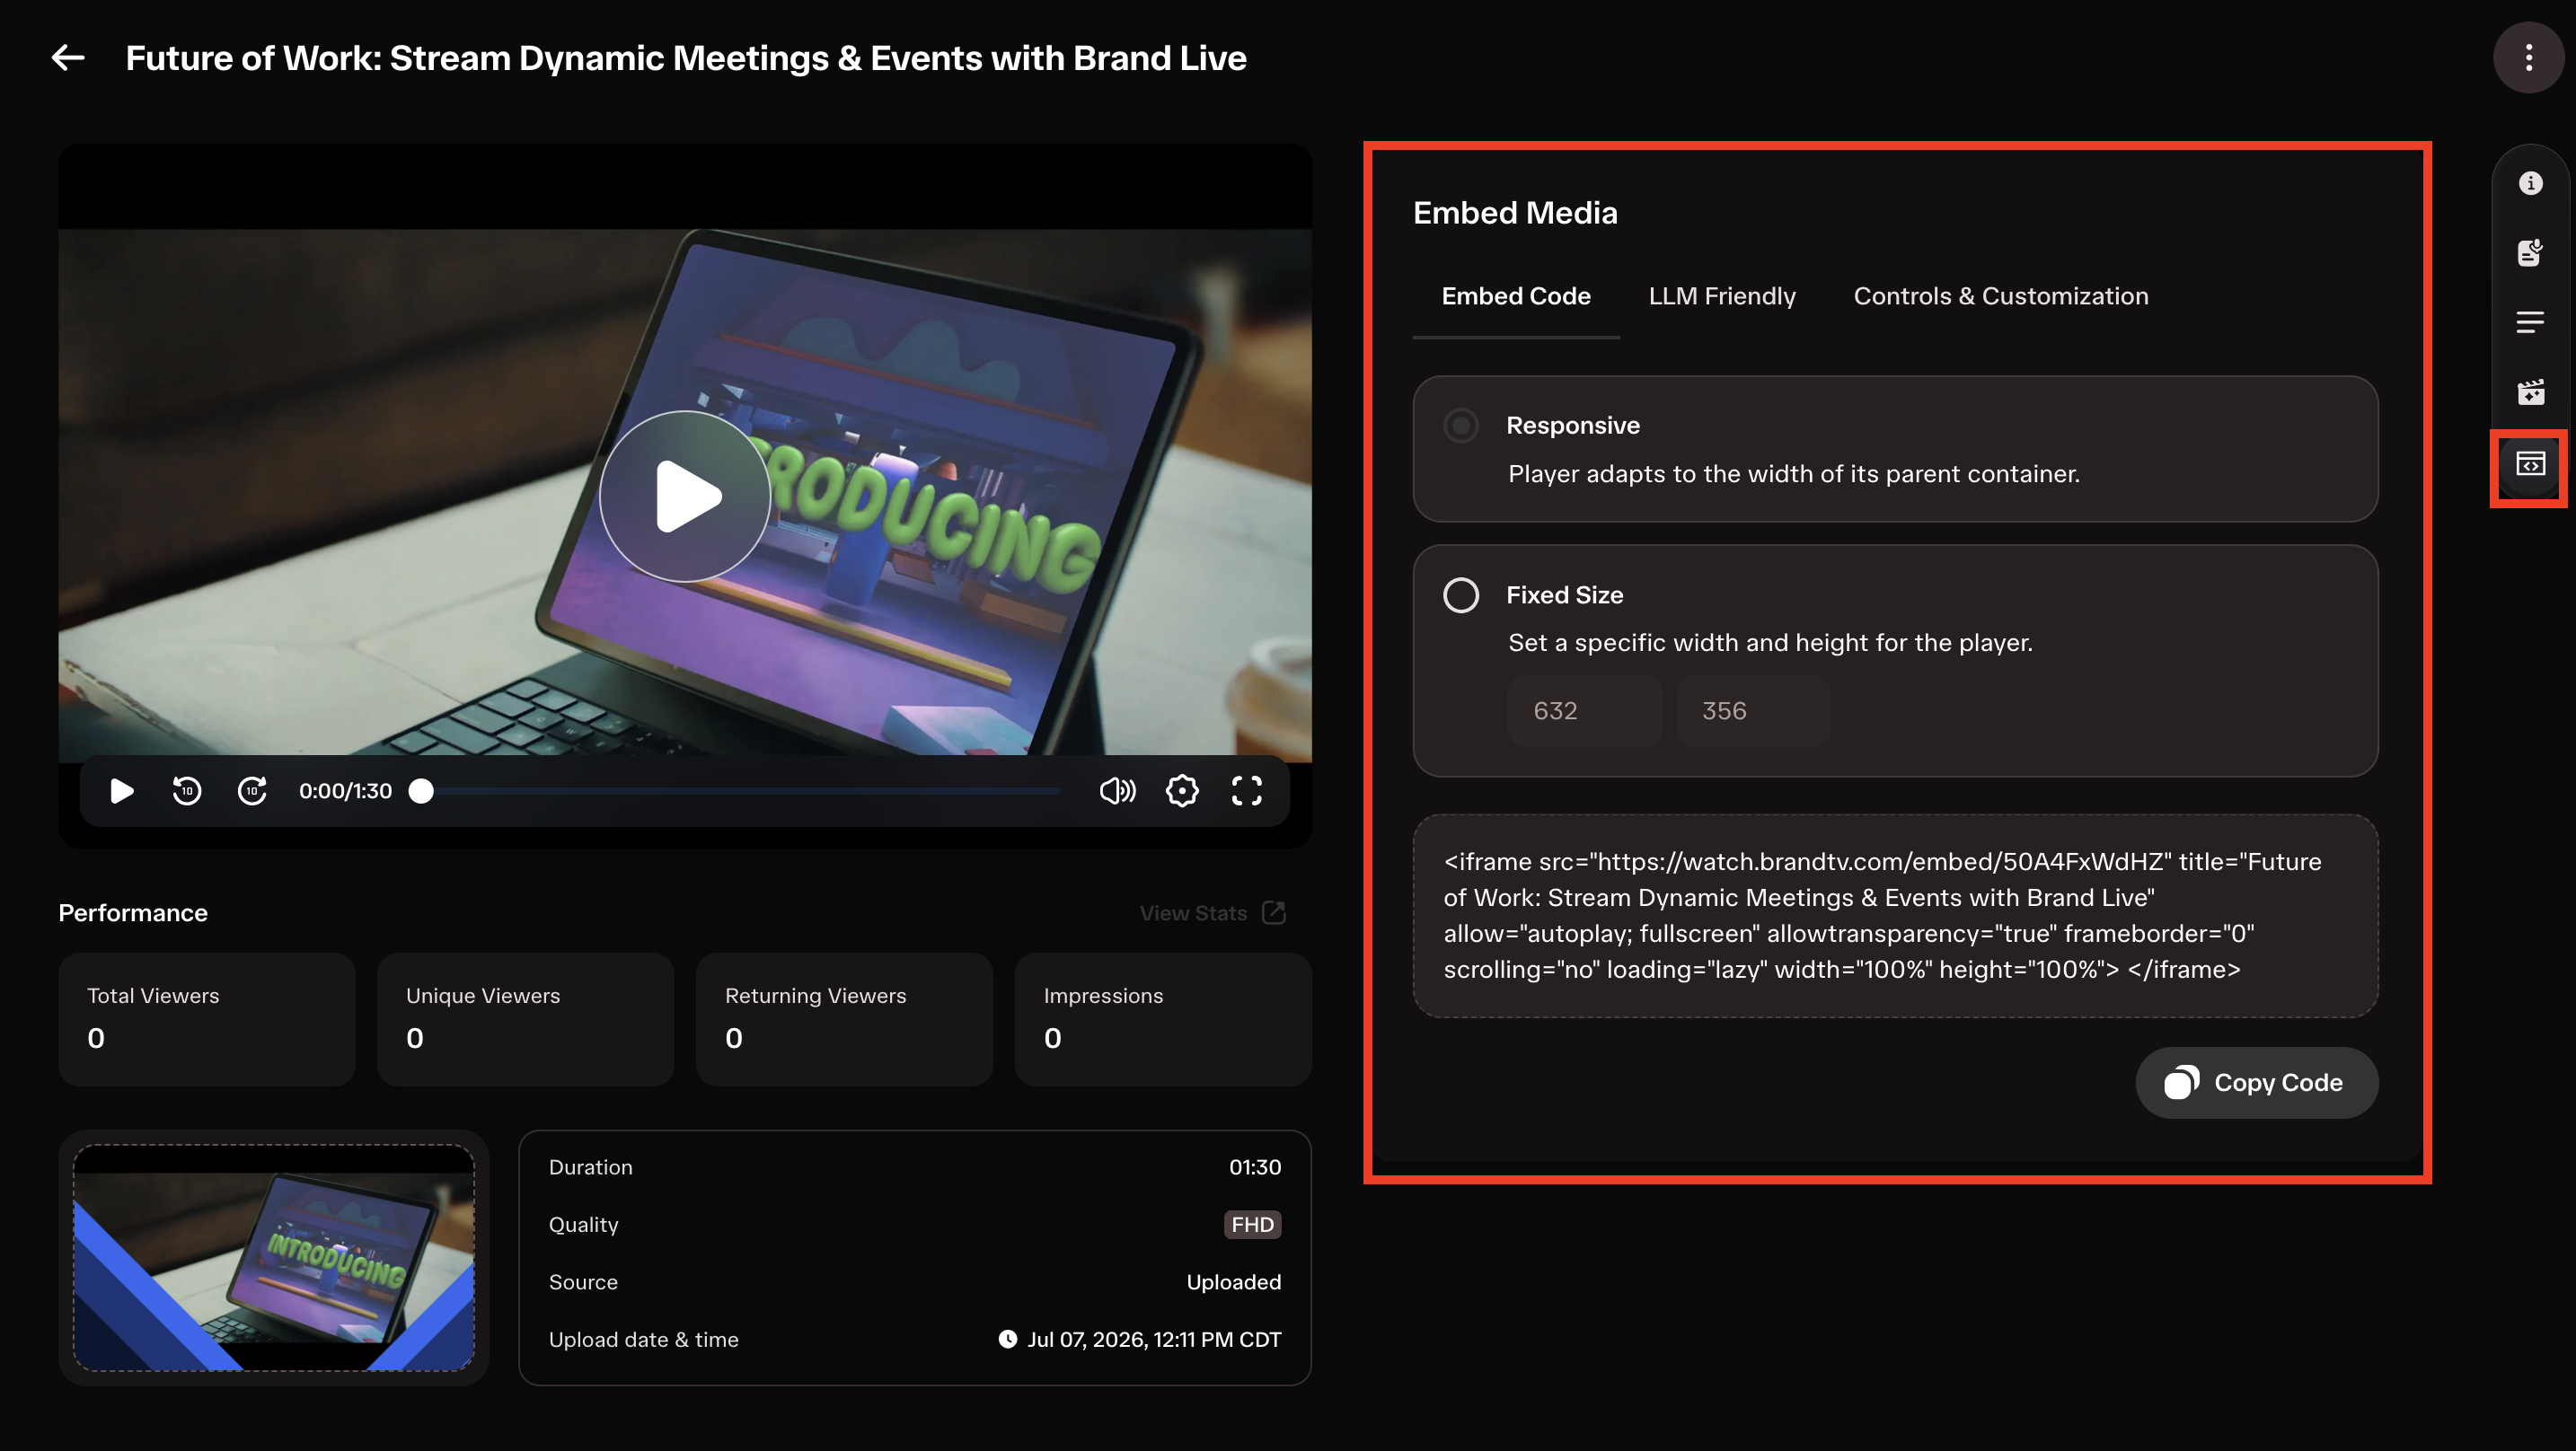Focus the width field showing 632
Screen dimensions: 2576x1451
coord(1585,711)
